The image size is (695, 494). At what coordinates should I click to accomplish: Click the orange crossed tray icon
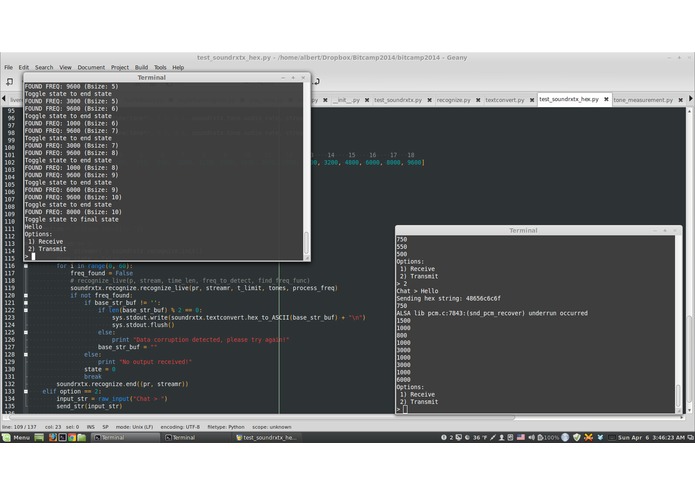tap(588, 437)
